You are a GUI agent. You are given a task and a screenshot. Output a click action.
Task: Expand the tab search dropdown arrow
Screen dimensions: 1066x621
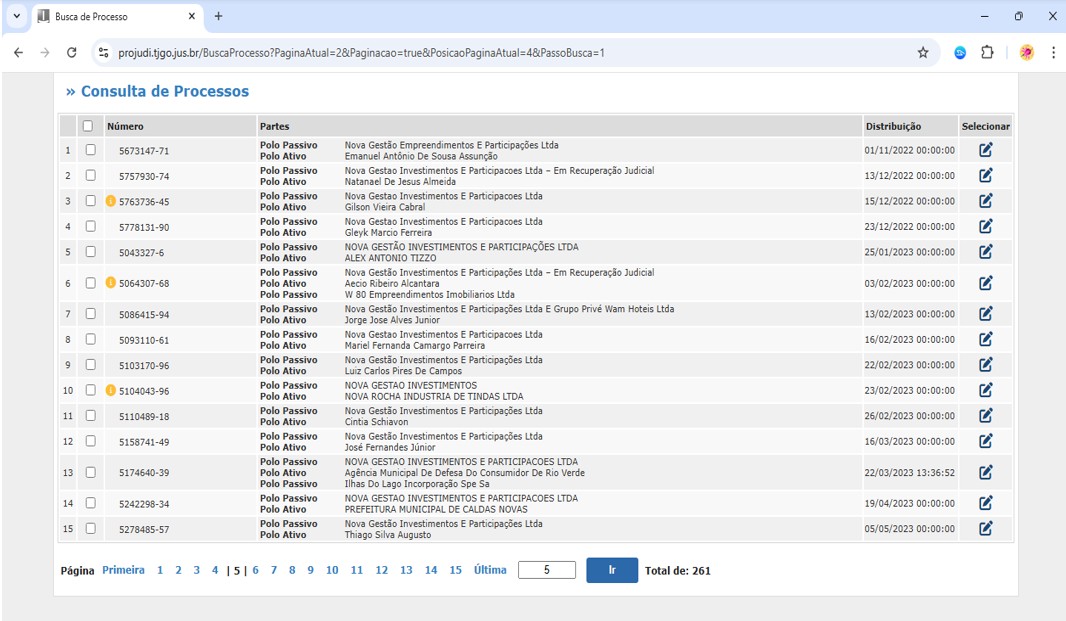pos(16,16)
